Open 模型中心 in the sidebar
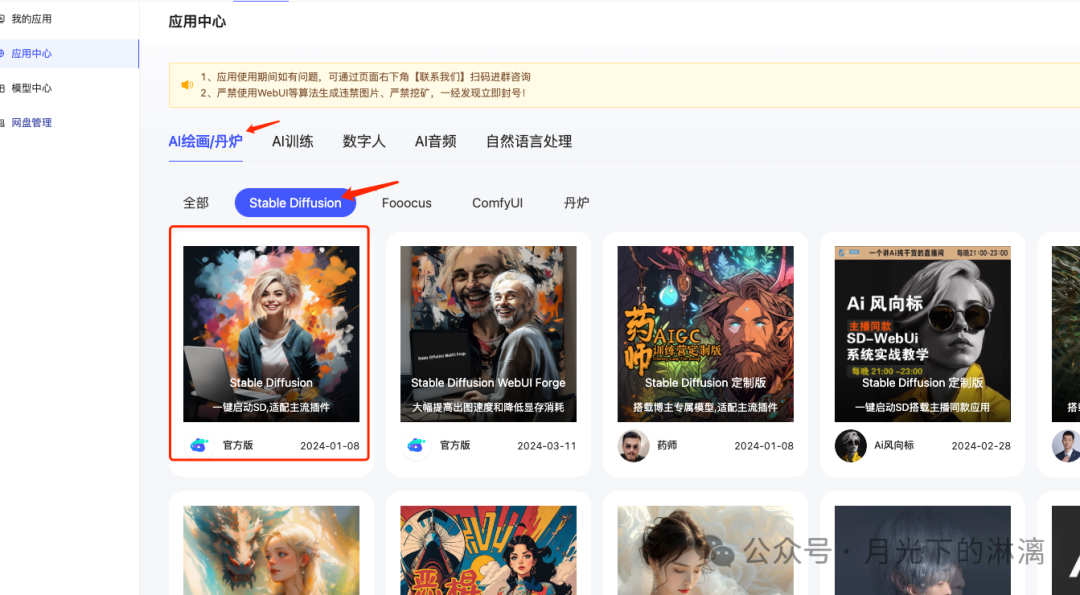 [31, 88]
